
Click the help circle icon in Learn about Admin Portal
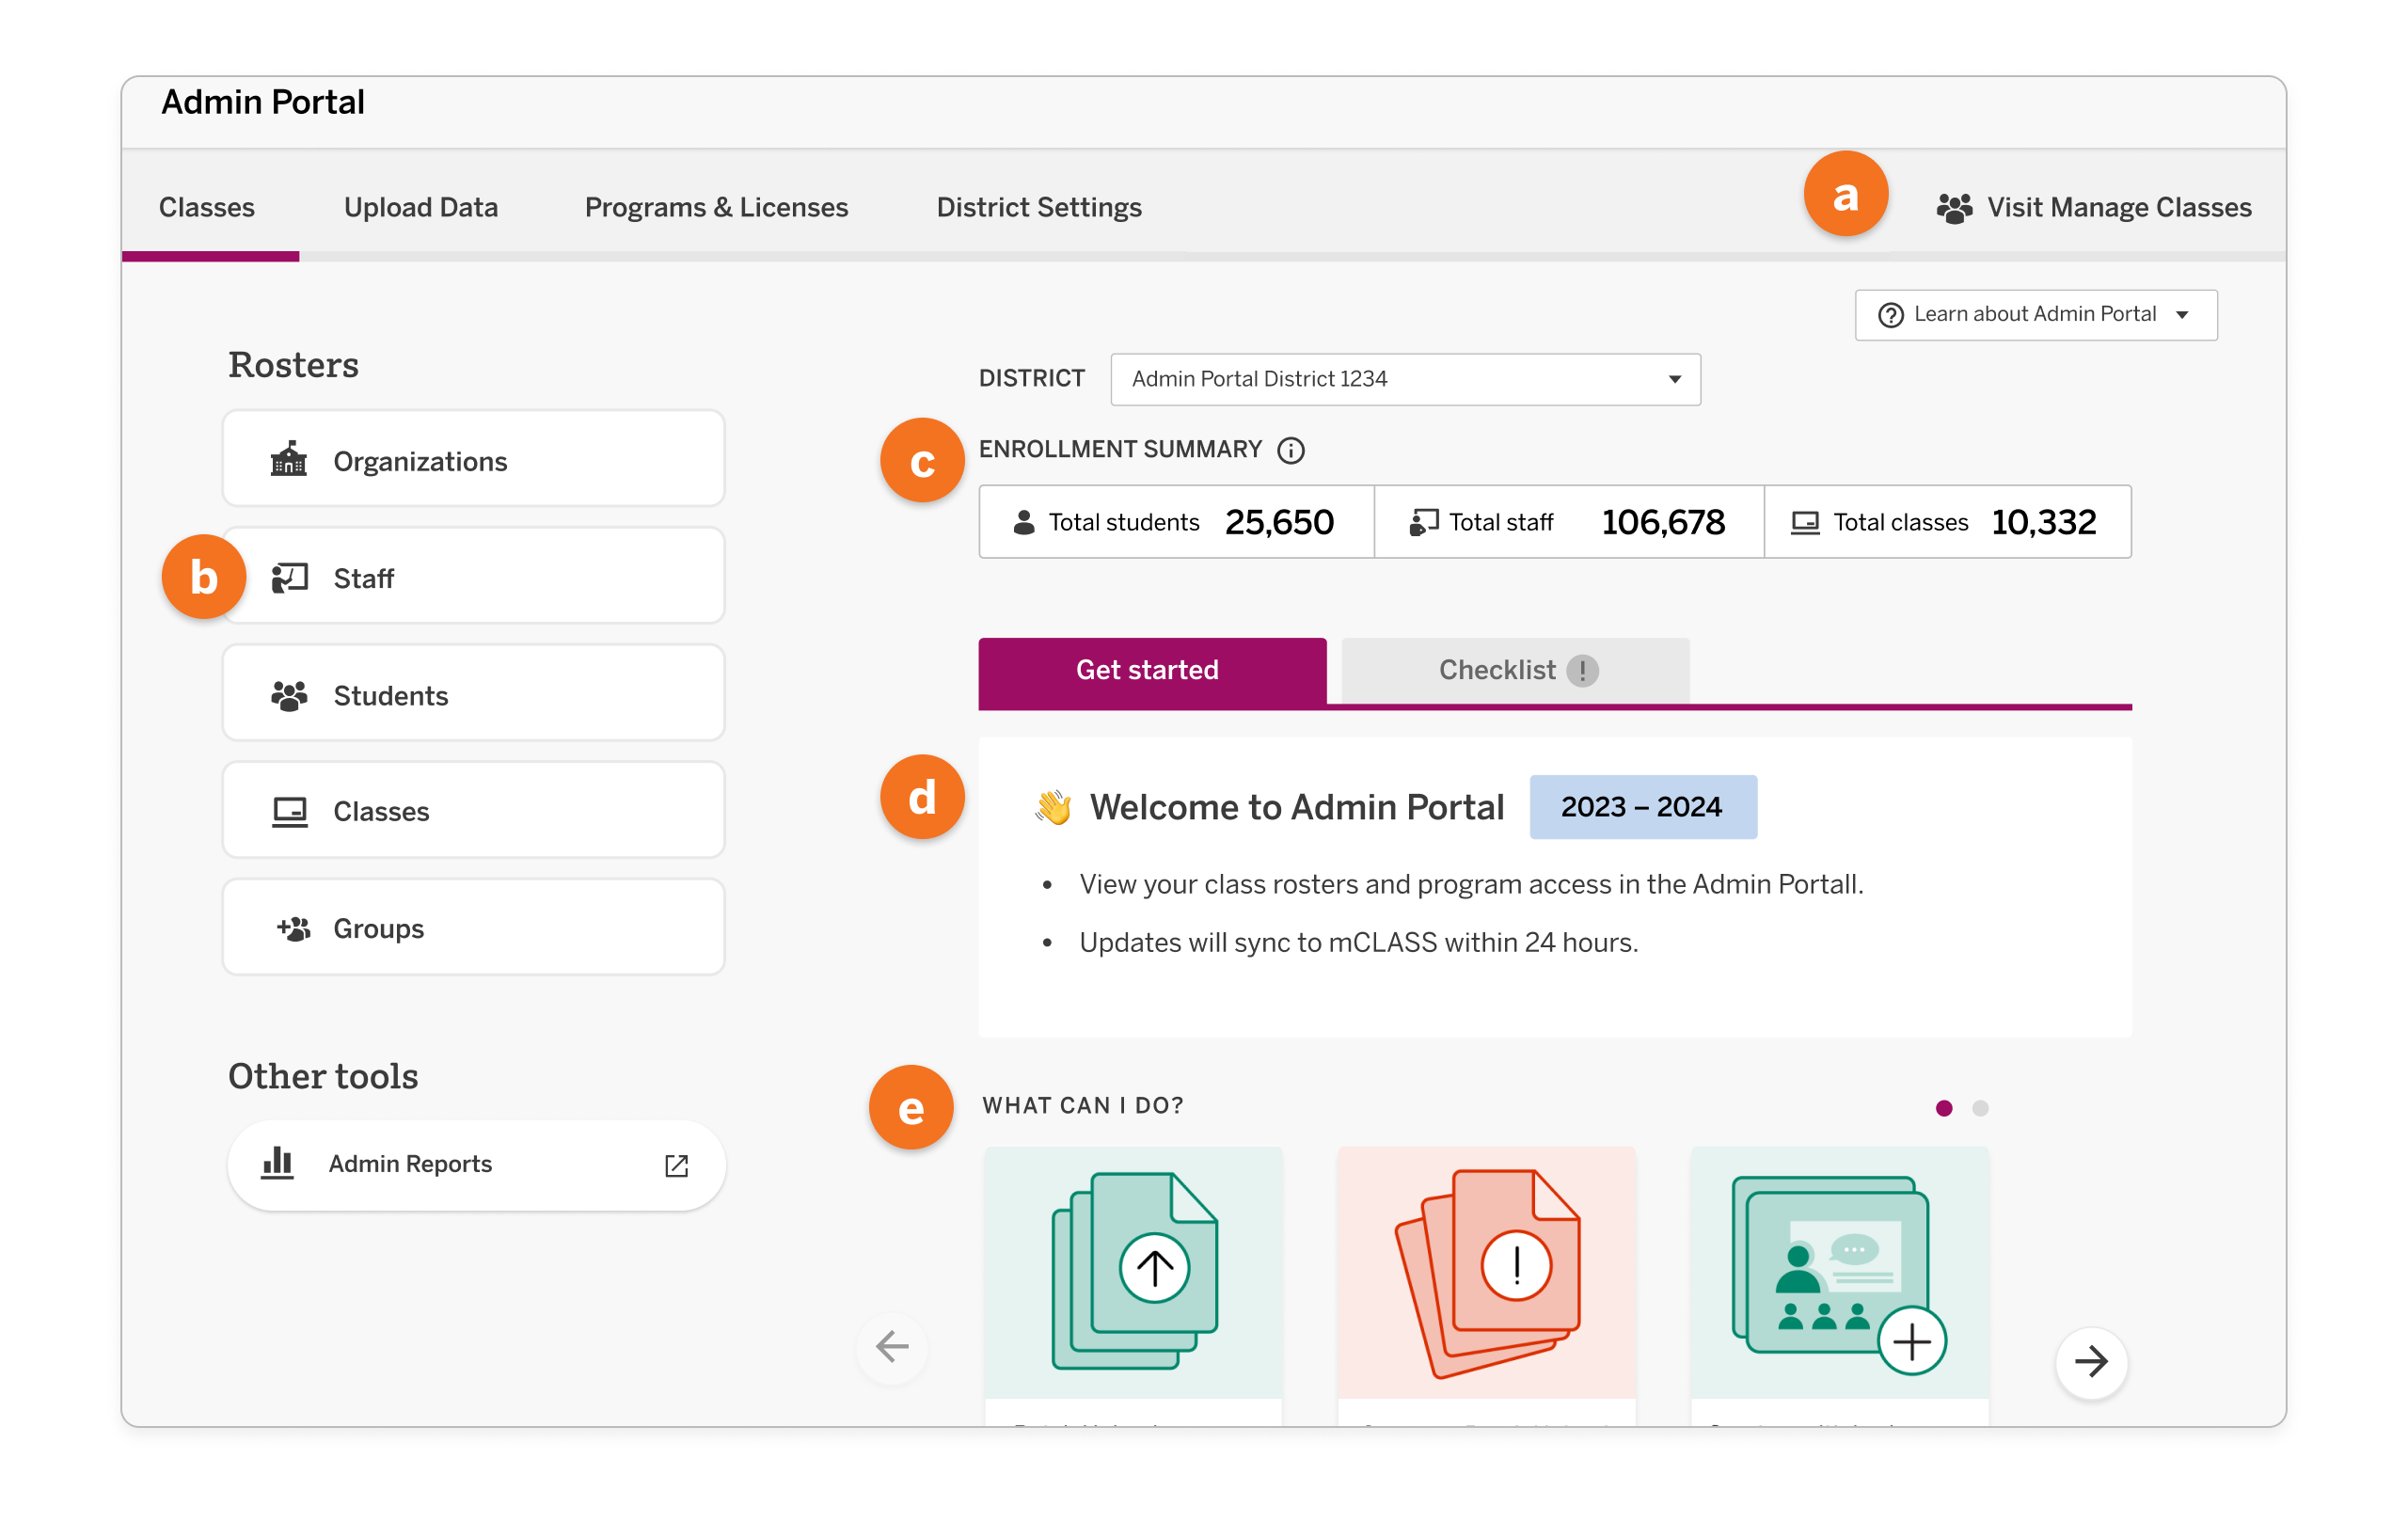(x=1890, y=314)
